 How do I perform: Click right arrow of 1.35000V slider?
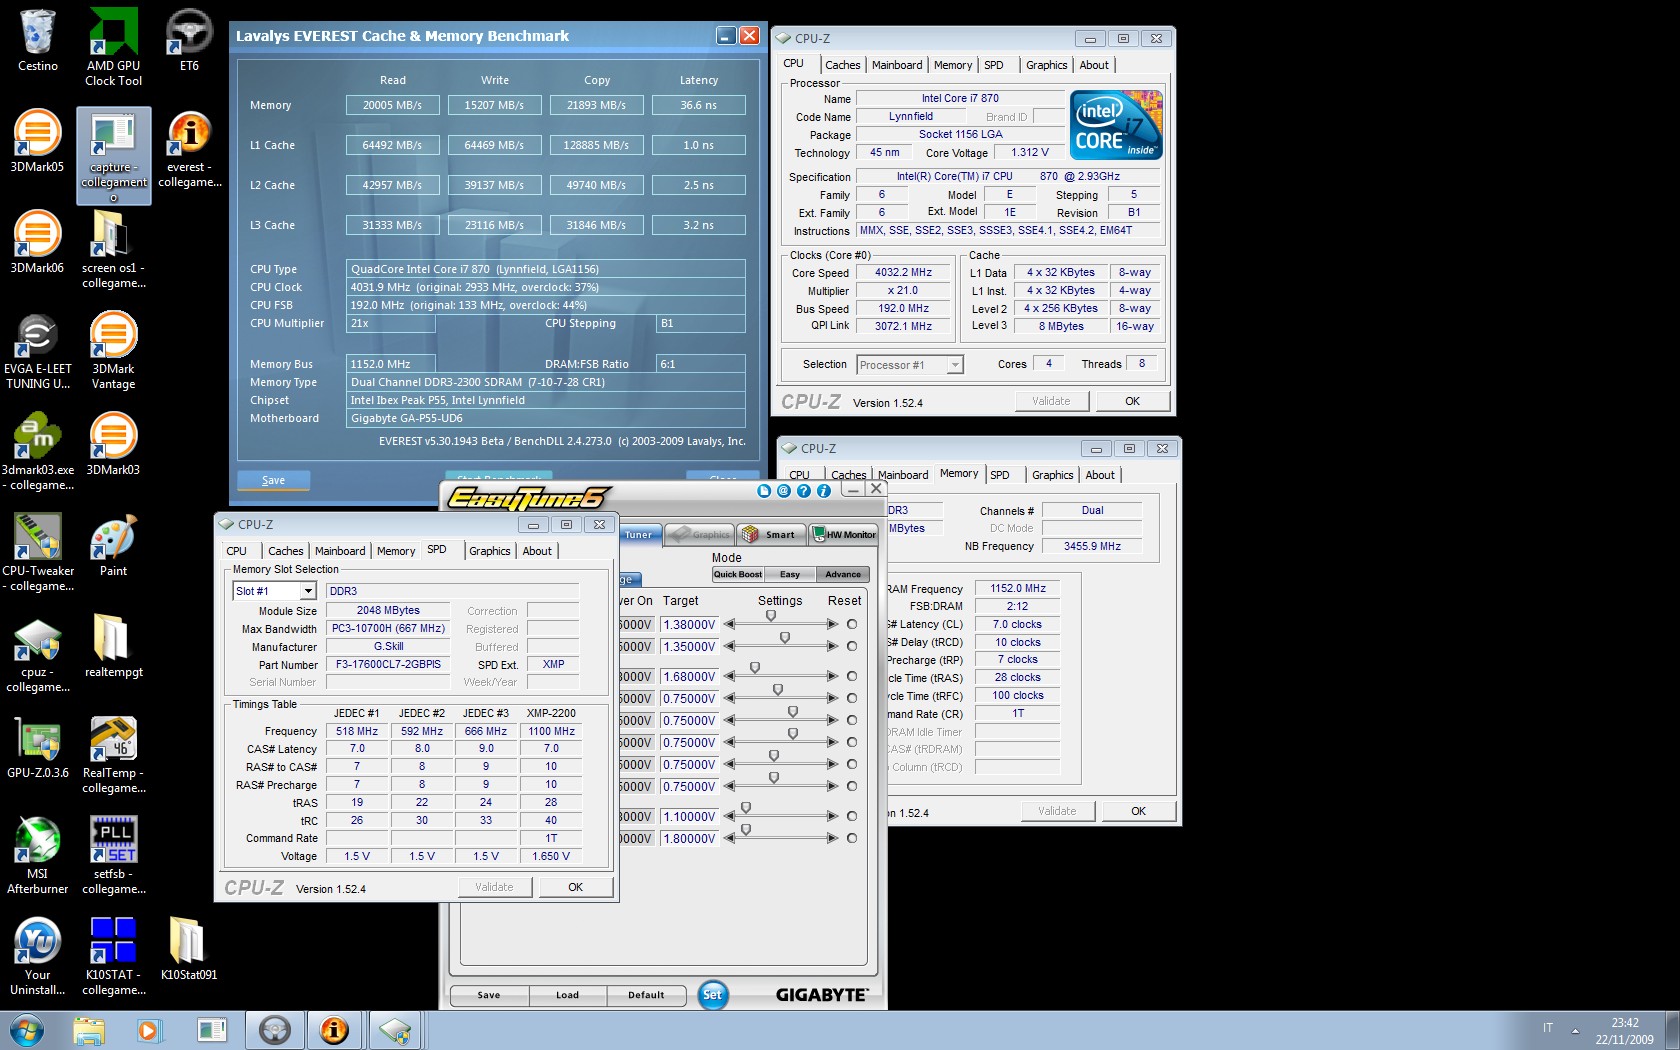(833, 646)
